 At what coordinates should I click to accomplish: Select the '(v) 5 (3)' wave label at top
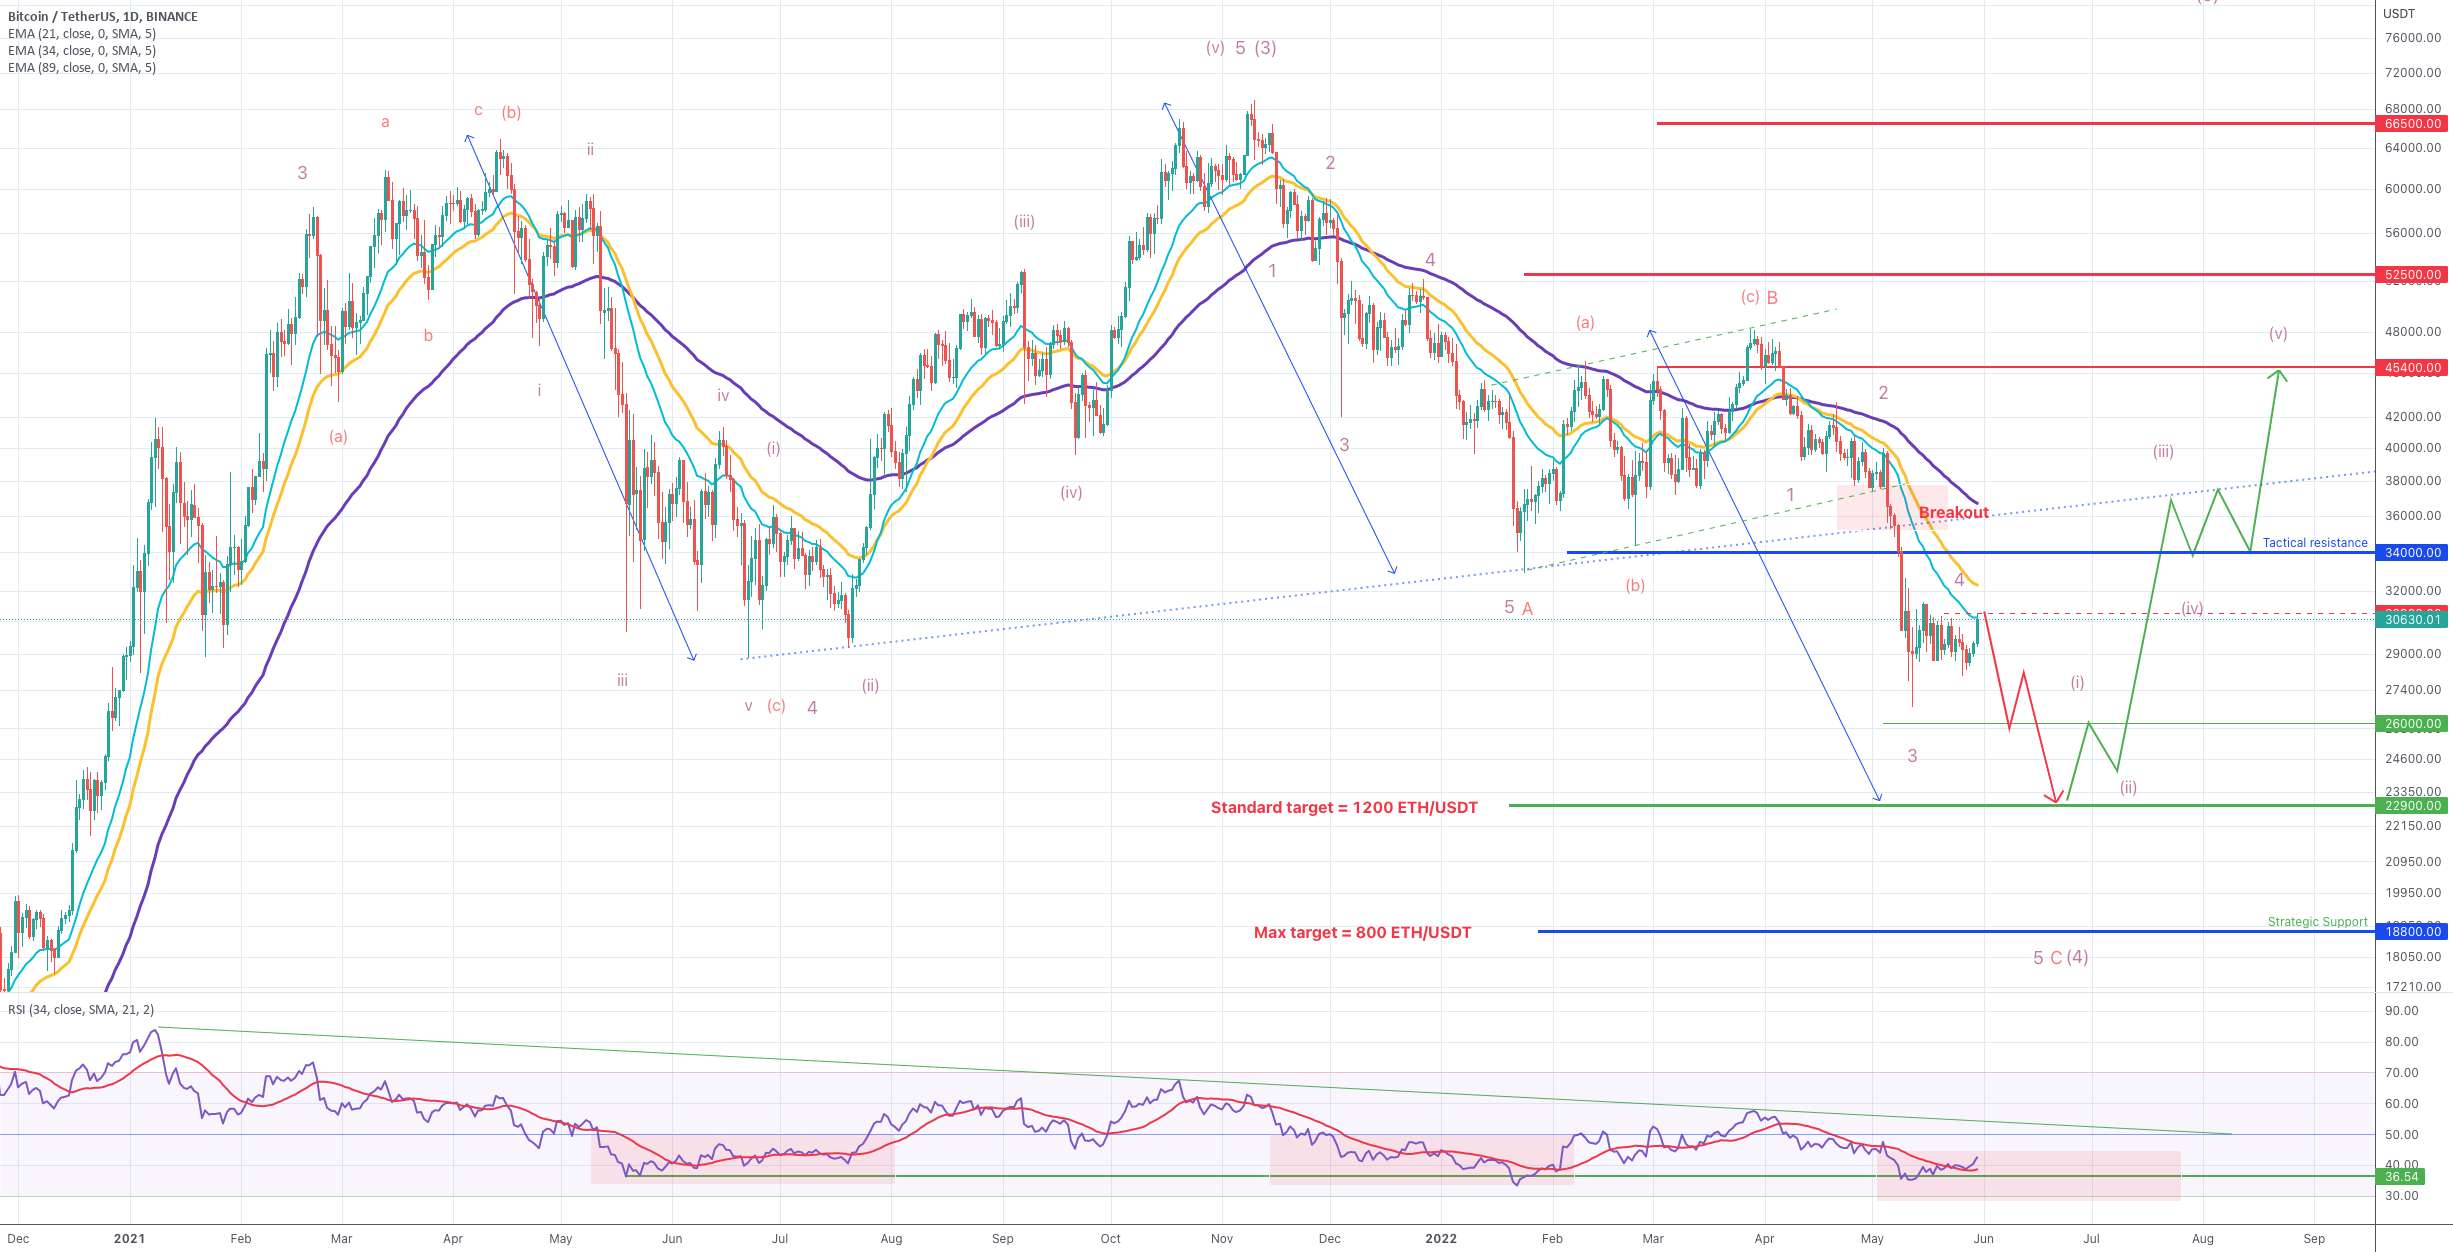pyautogui.click(x=1240, y=48)
